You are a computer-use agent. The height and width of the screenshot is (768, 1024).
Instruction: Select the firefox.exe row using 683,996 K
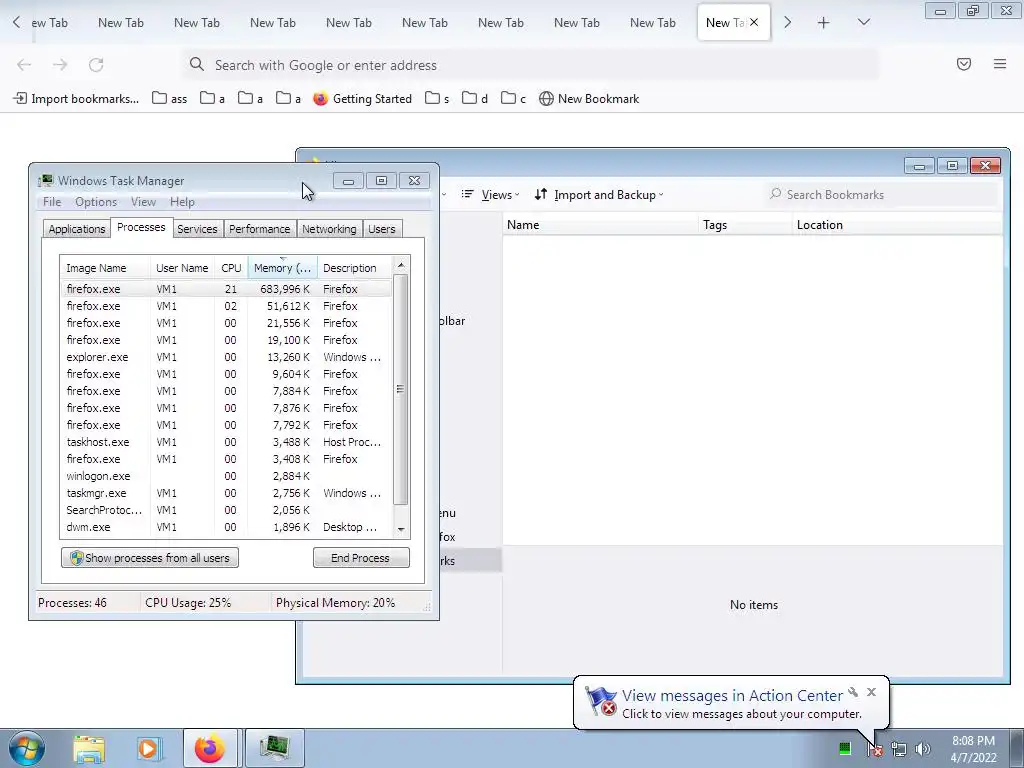[227, 289]
